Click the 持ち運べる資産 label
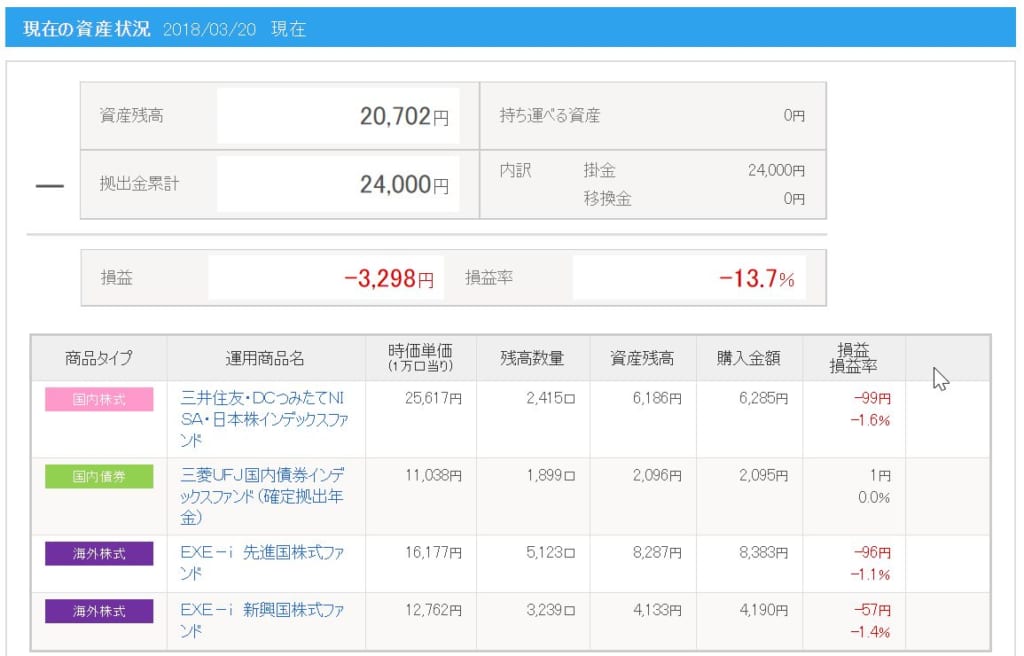The width and height of the screenshot is (1024, 656). 550,116
